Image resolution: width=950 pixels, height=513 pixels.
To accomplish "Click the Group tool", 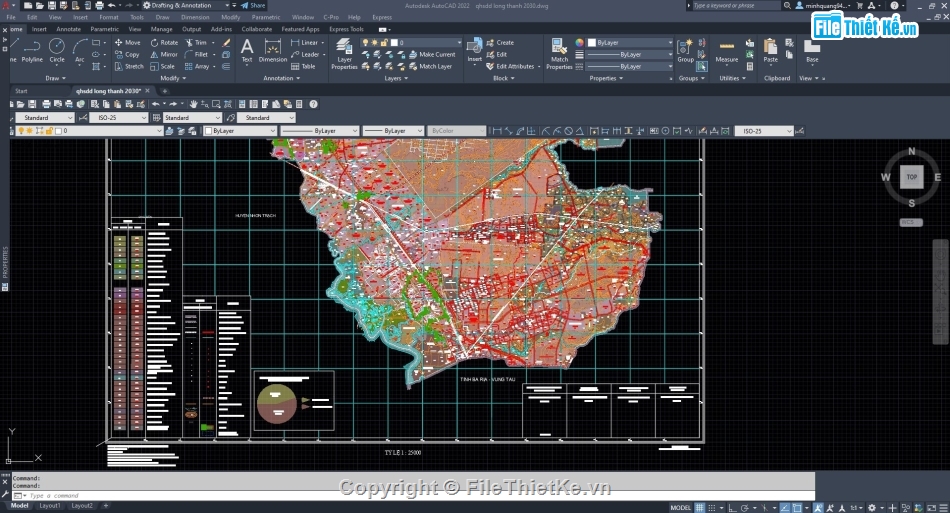I will coord(685,51).
